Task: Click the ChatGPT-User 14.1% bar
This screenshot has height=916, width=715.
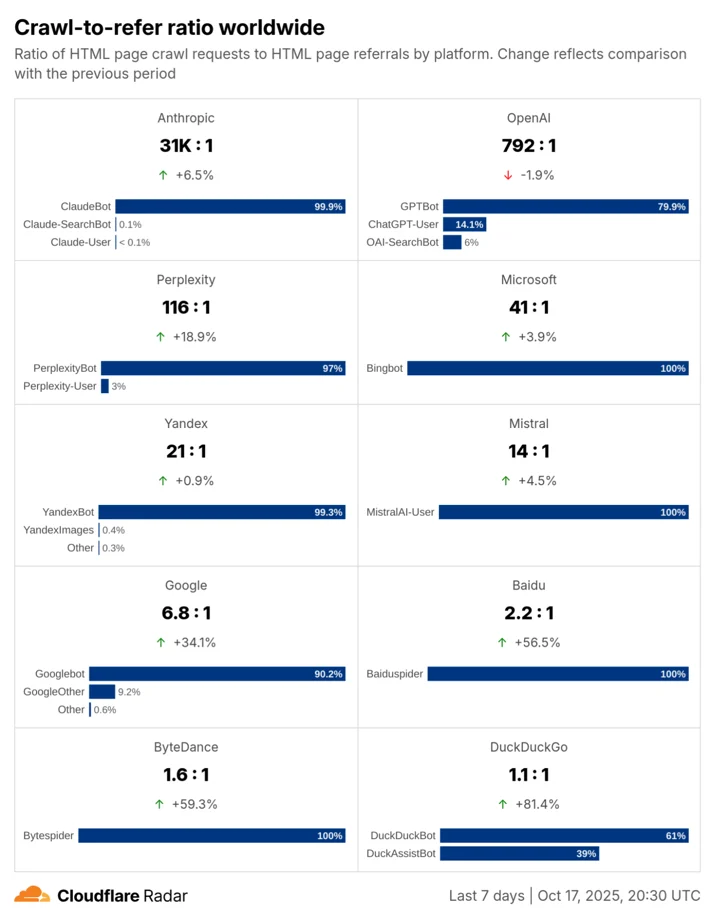Action: tap(464, 225)
